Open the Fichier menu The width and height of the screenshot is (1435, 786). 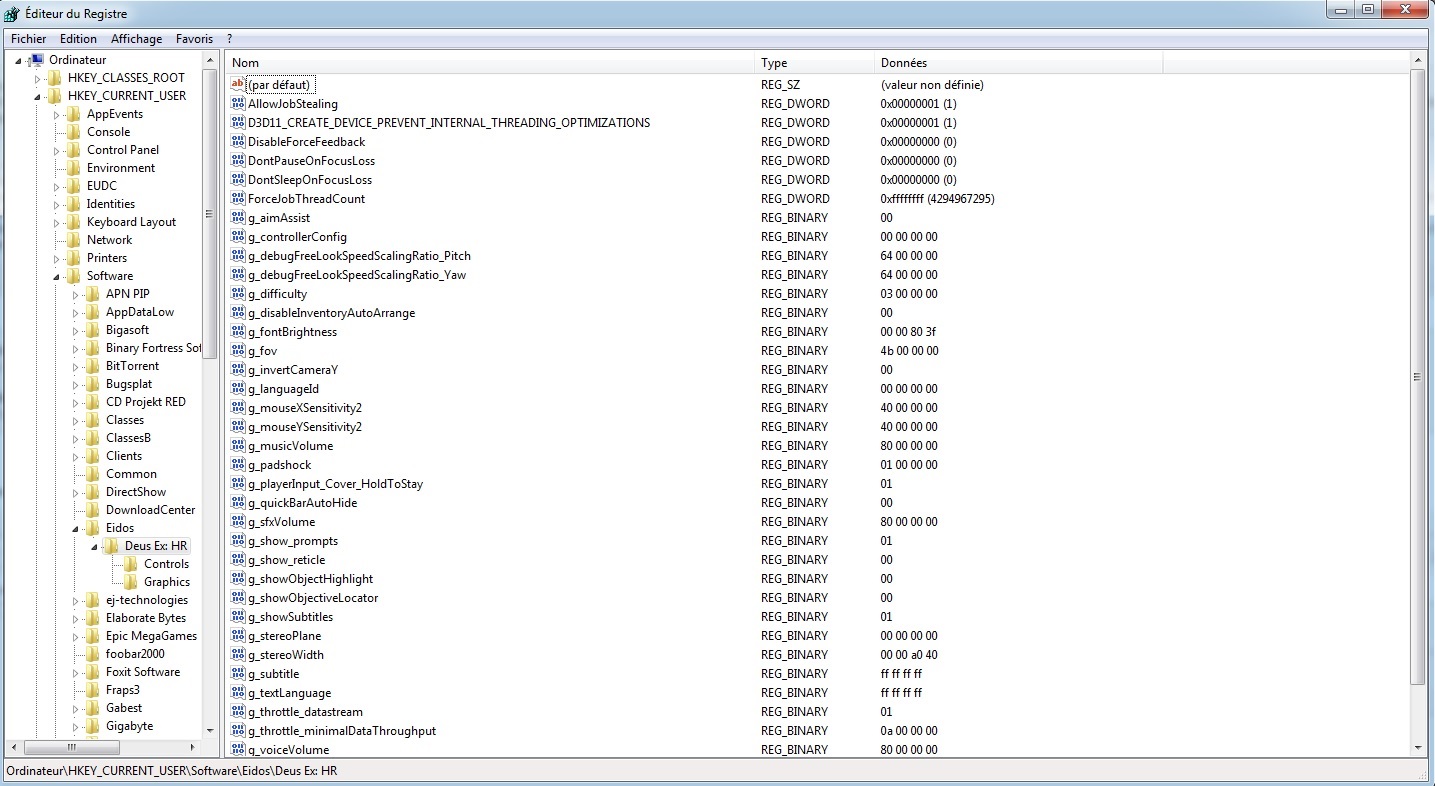[29, 39]
